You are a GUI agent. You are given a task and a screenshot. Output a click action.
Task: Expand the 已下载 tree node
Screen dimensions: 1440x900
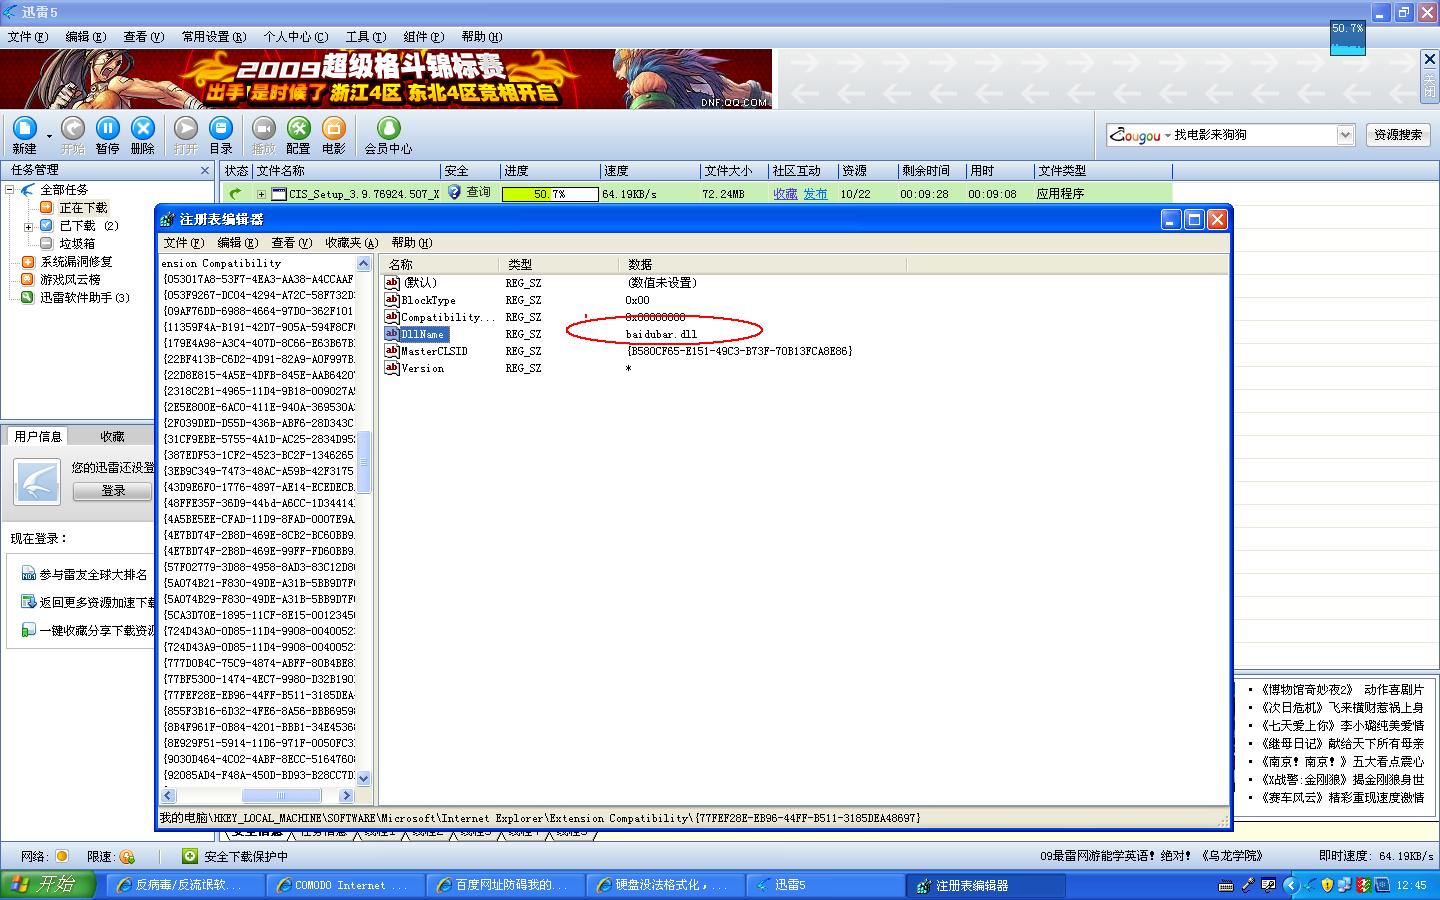[28, 226]
